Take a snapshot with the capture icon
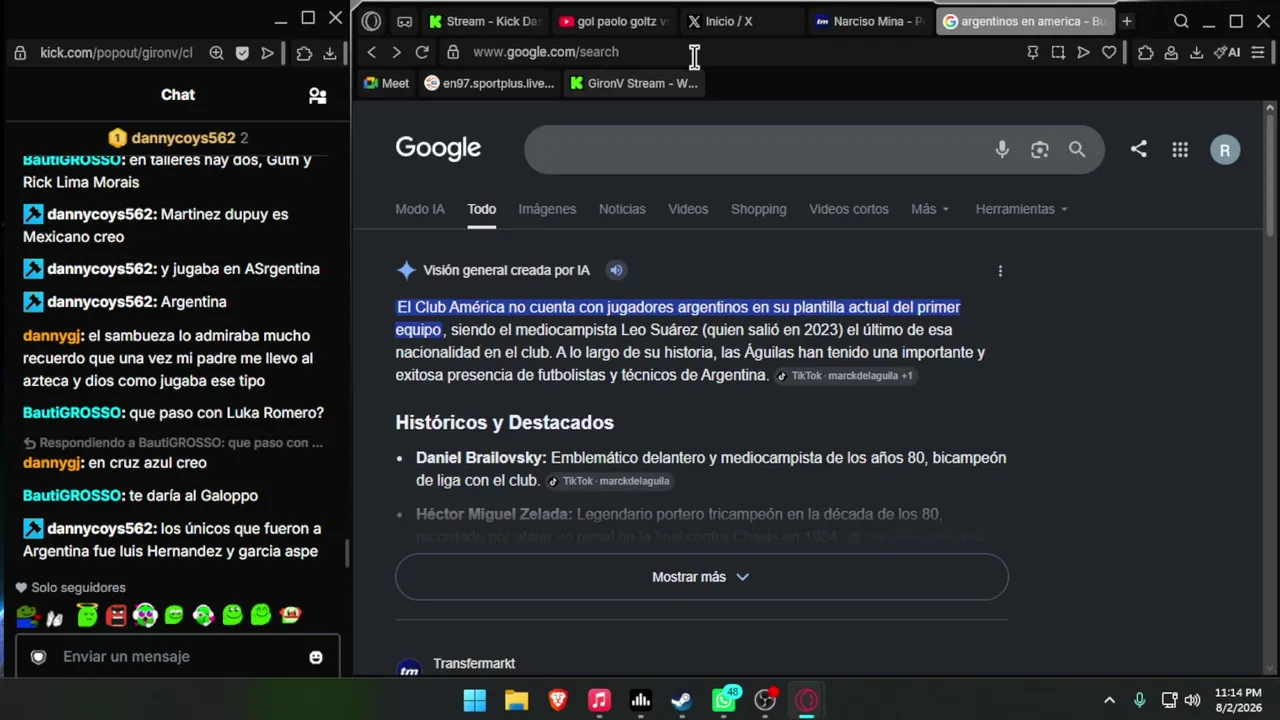The image size is (1280, 720). [1058, 52]
